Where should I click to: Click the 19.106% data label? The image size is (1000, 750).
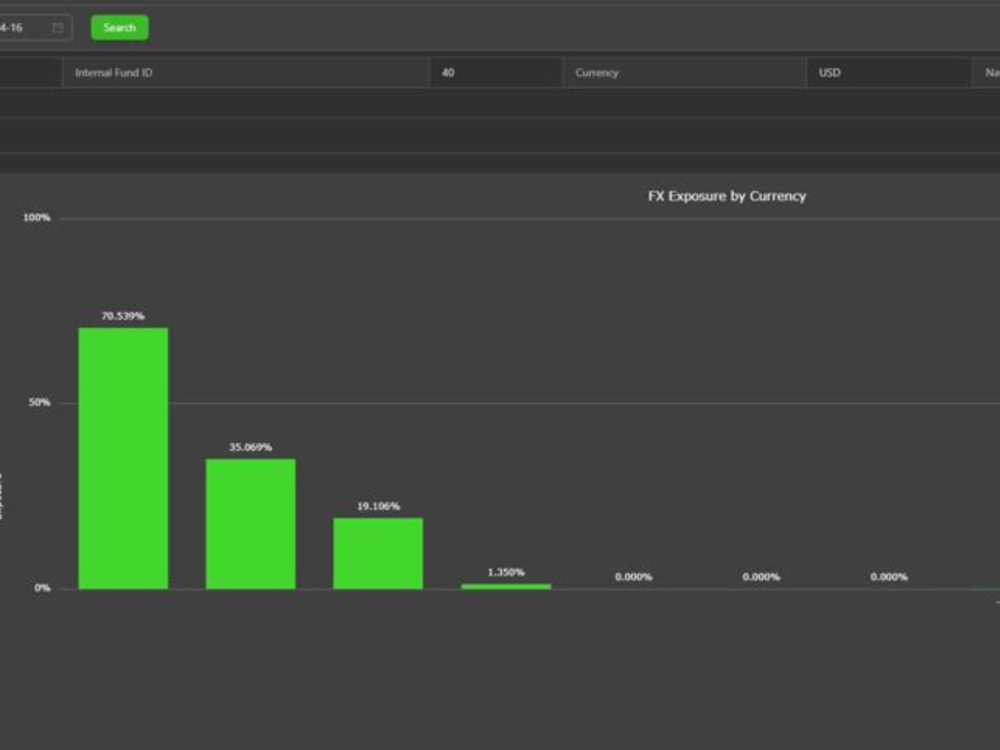(378, 506)
